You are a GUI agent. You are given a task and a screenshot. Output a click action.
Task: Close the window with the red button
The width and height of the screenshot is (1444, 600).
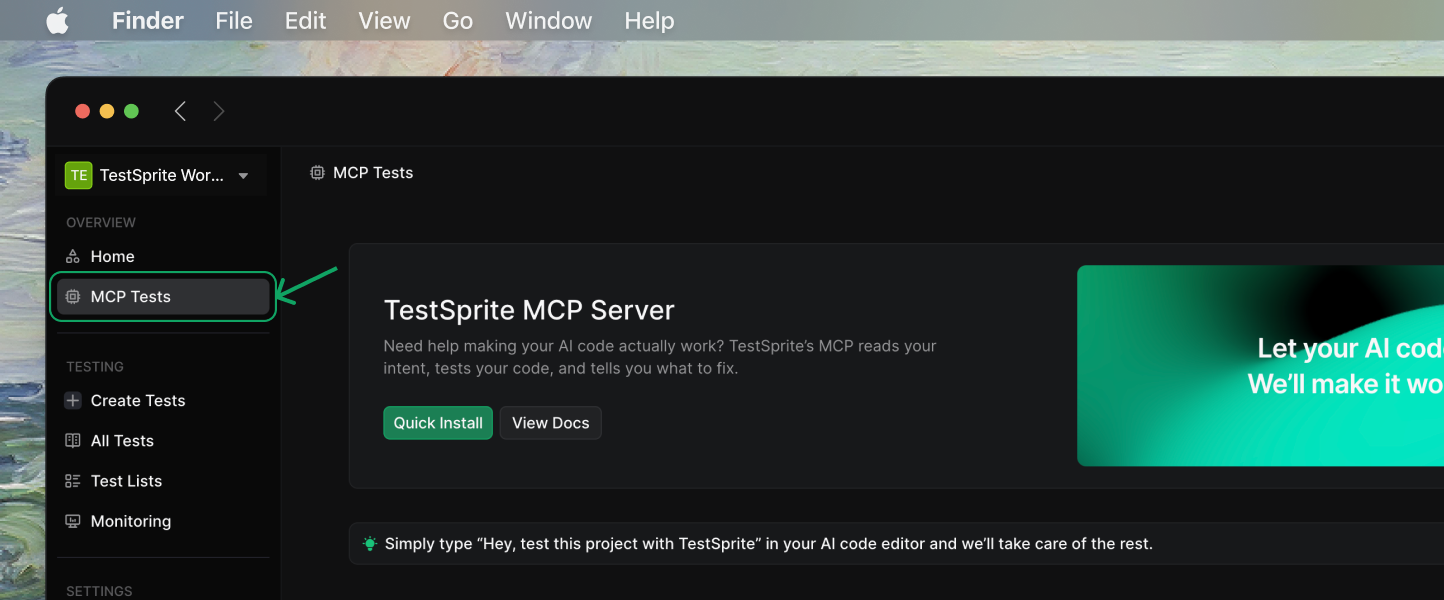pyautogui.click(x=83, y=111)
